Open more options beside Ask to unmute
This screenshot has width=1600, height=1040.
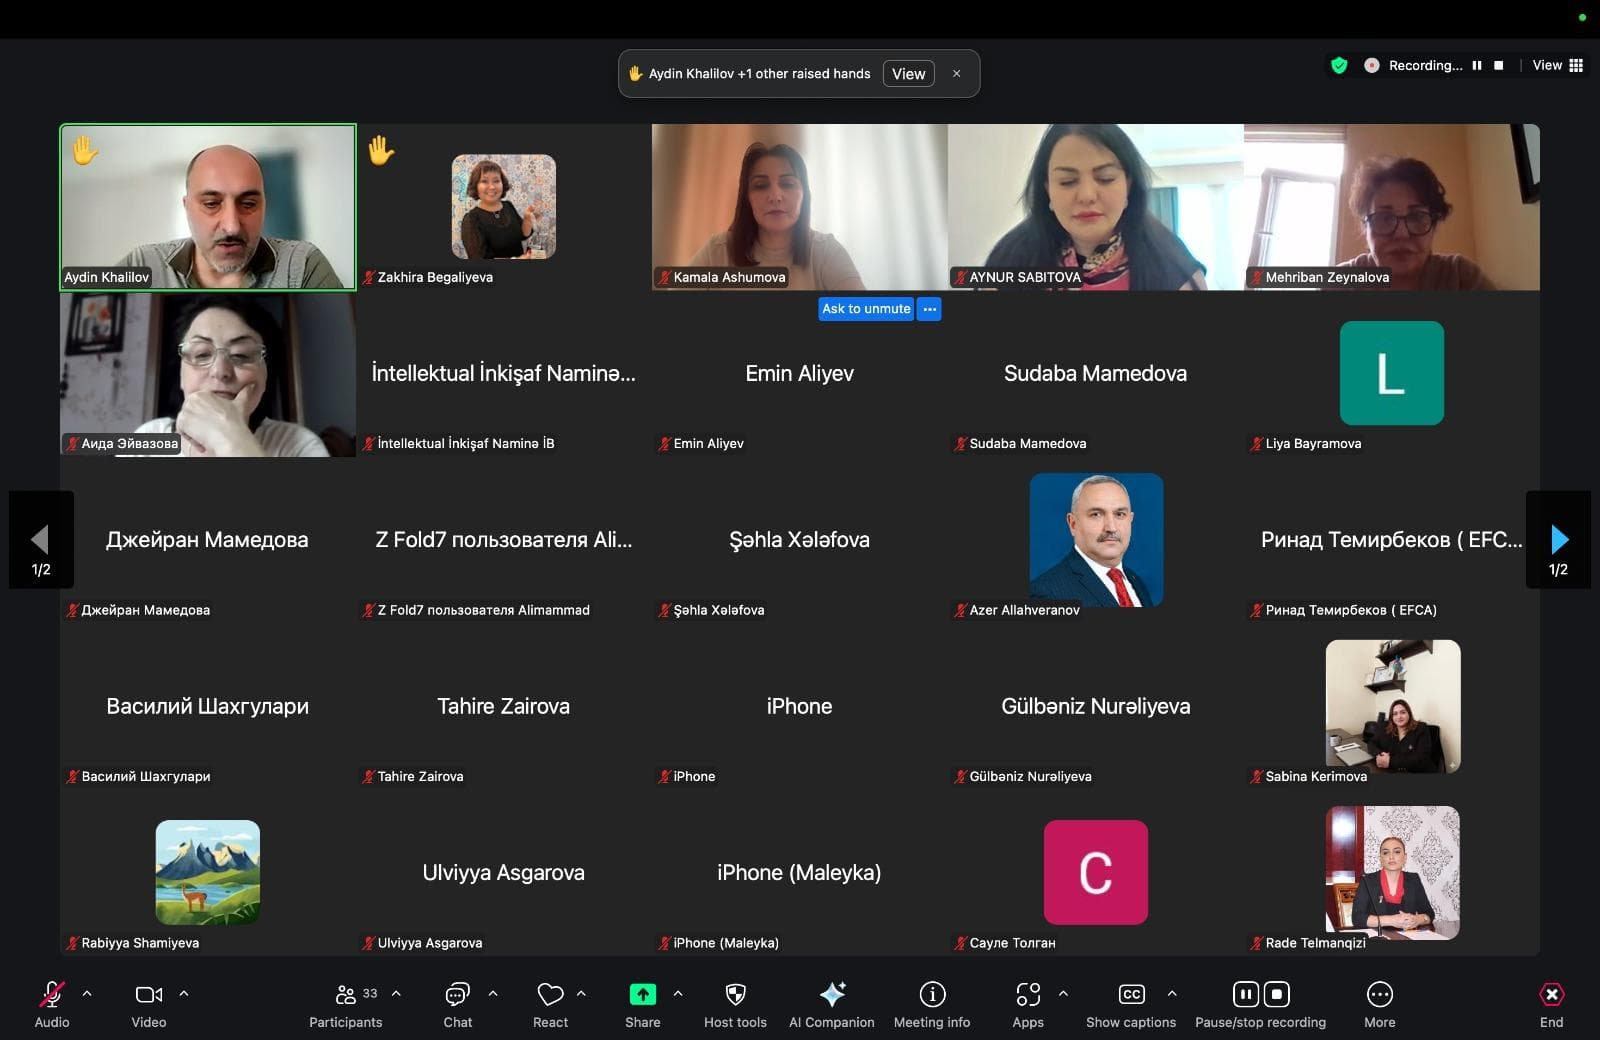930,309
